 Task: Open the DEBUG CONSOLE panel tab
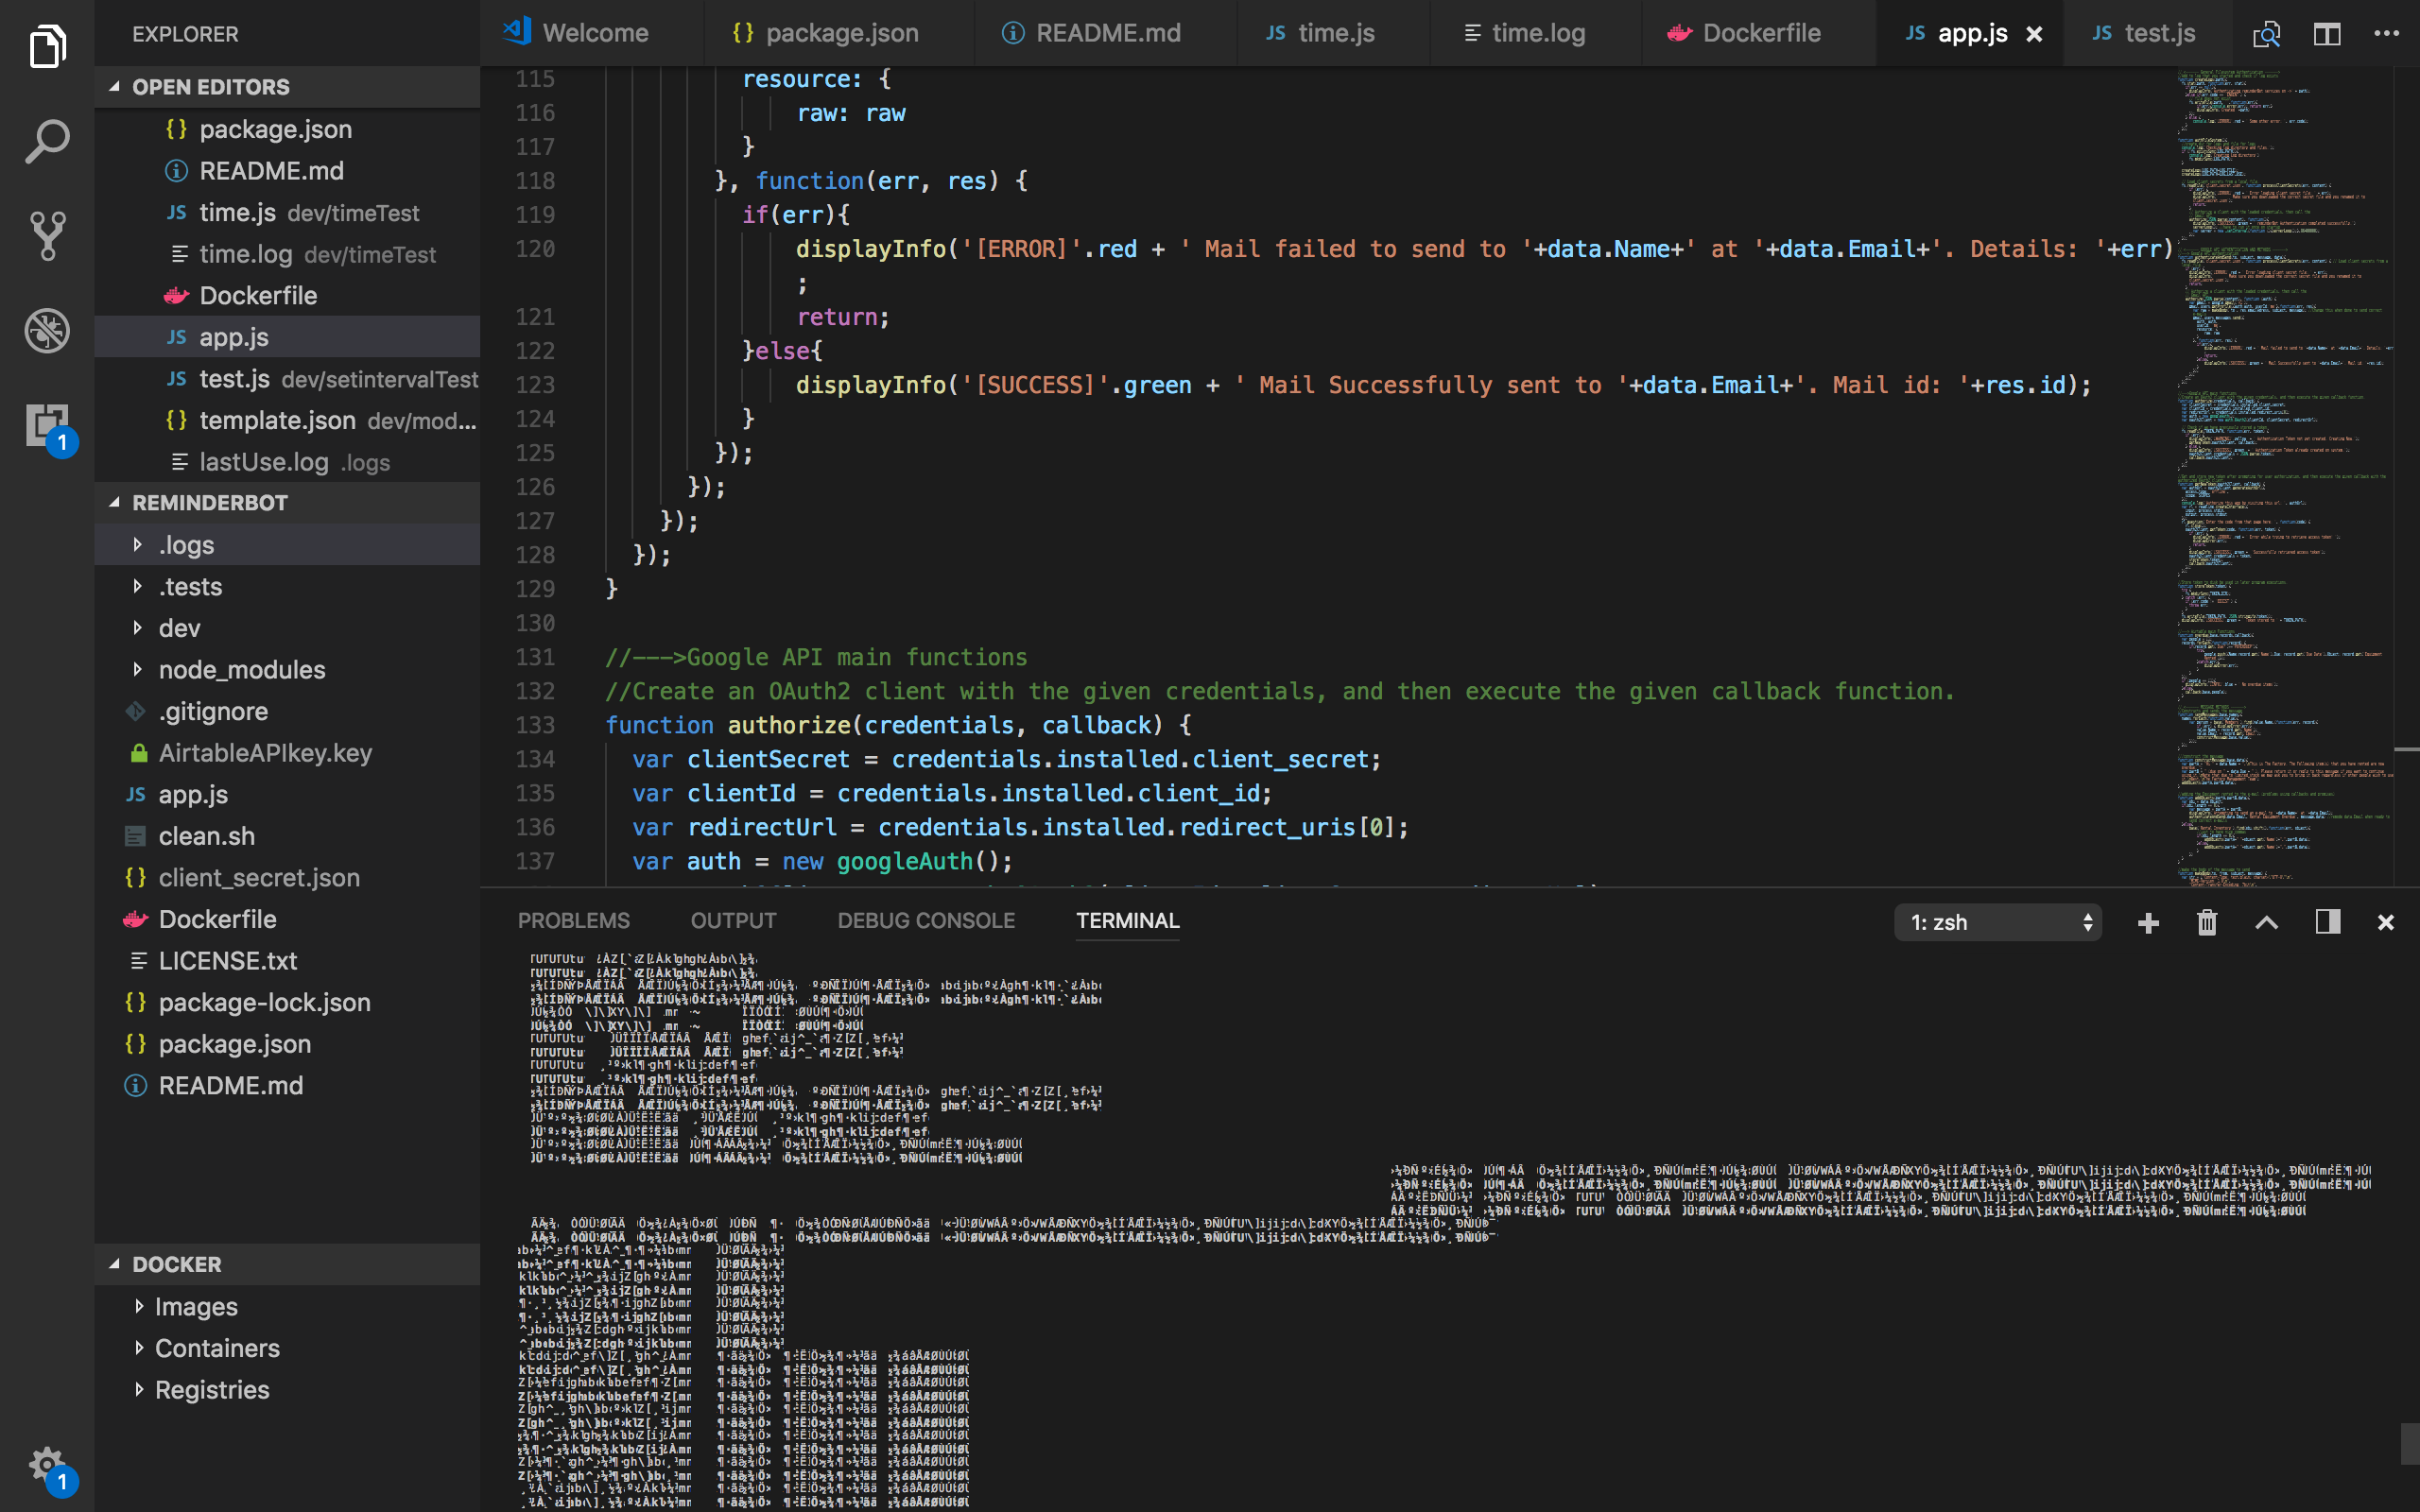tap(926, 920)
